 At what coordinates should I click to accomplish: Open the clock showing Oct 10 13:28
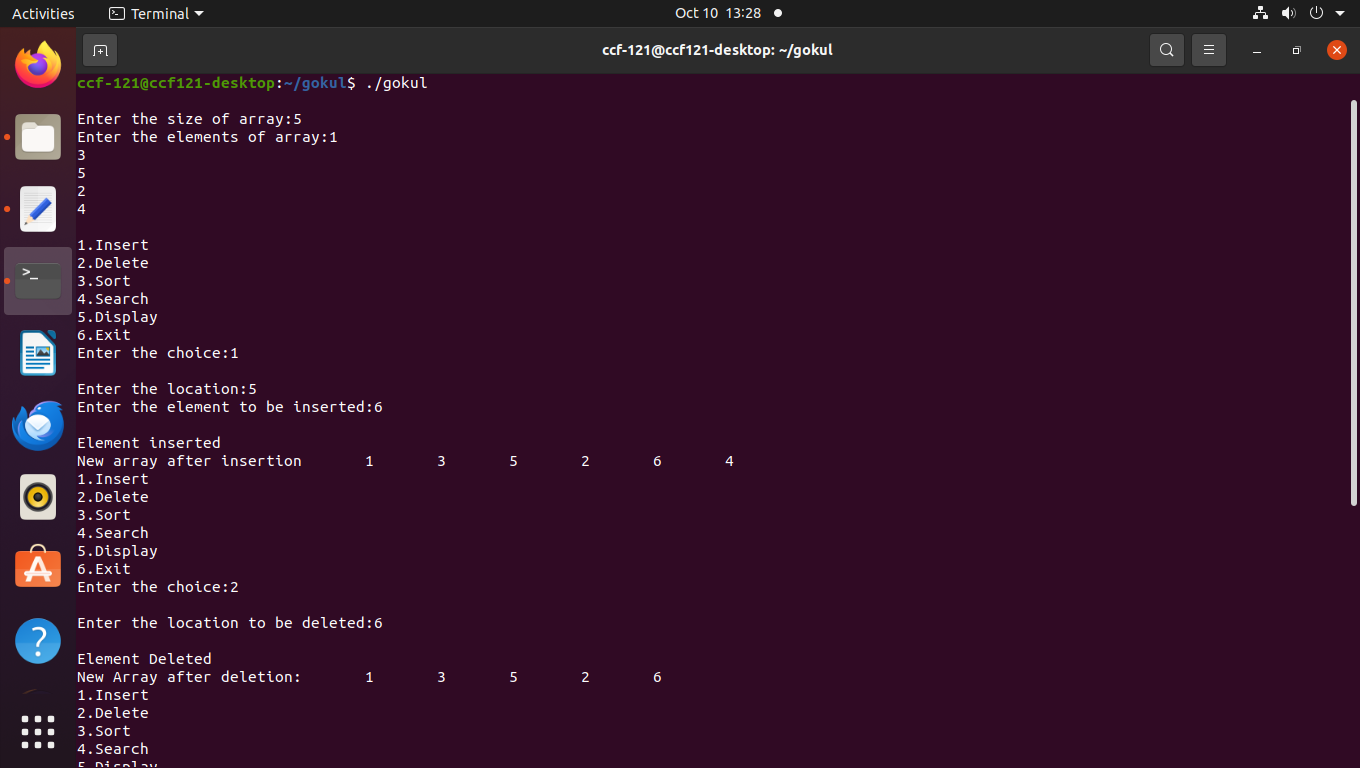point(718,13)
